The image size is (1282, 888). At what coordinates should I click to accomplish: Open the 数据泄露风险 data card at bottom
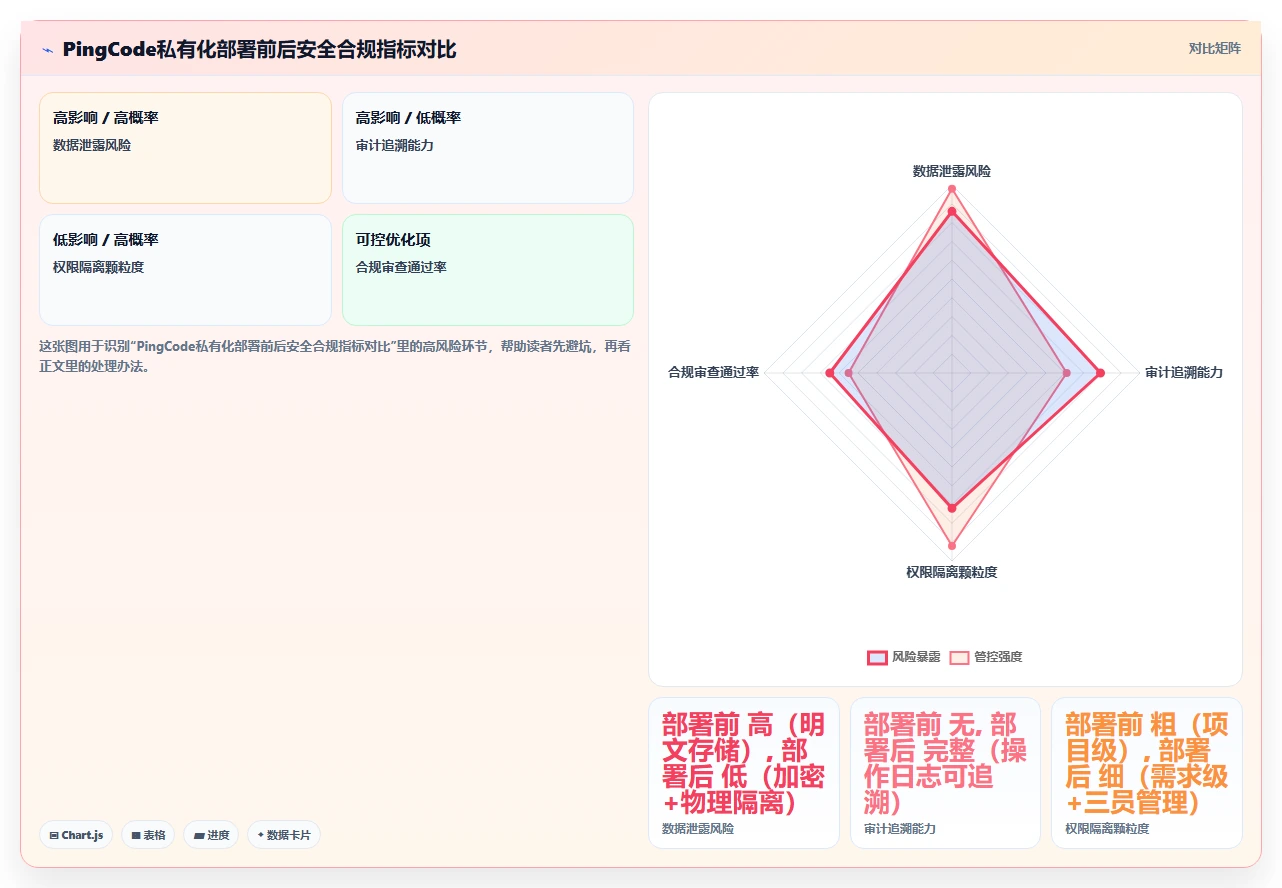[744, 773]
